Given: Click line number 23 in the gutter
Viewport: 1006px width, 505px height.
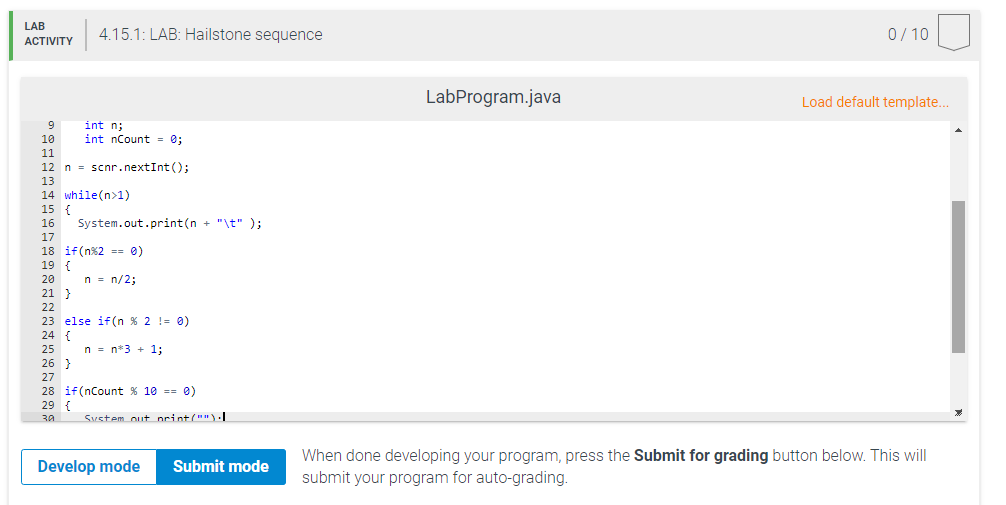Looking at the screenshot, I should pyautogui.click(x=48, y=321).
